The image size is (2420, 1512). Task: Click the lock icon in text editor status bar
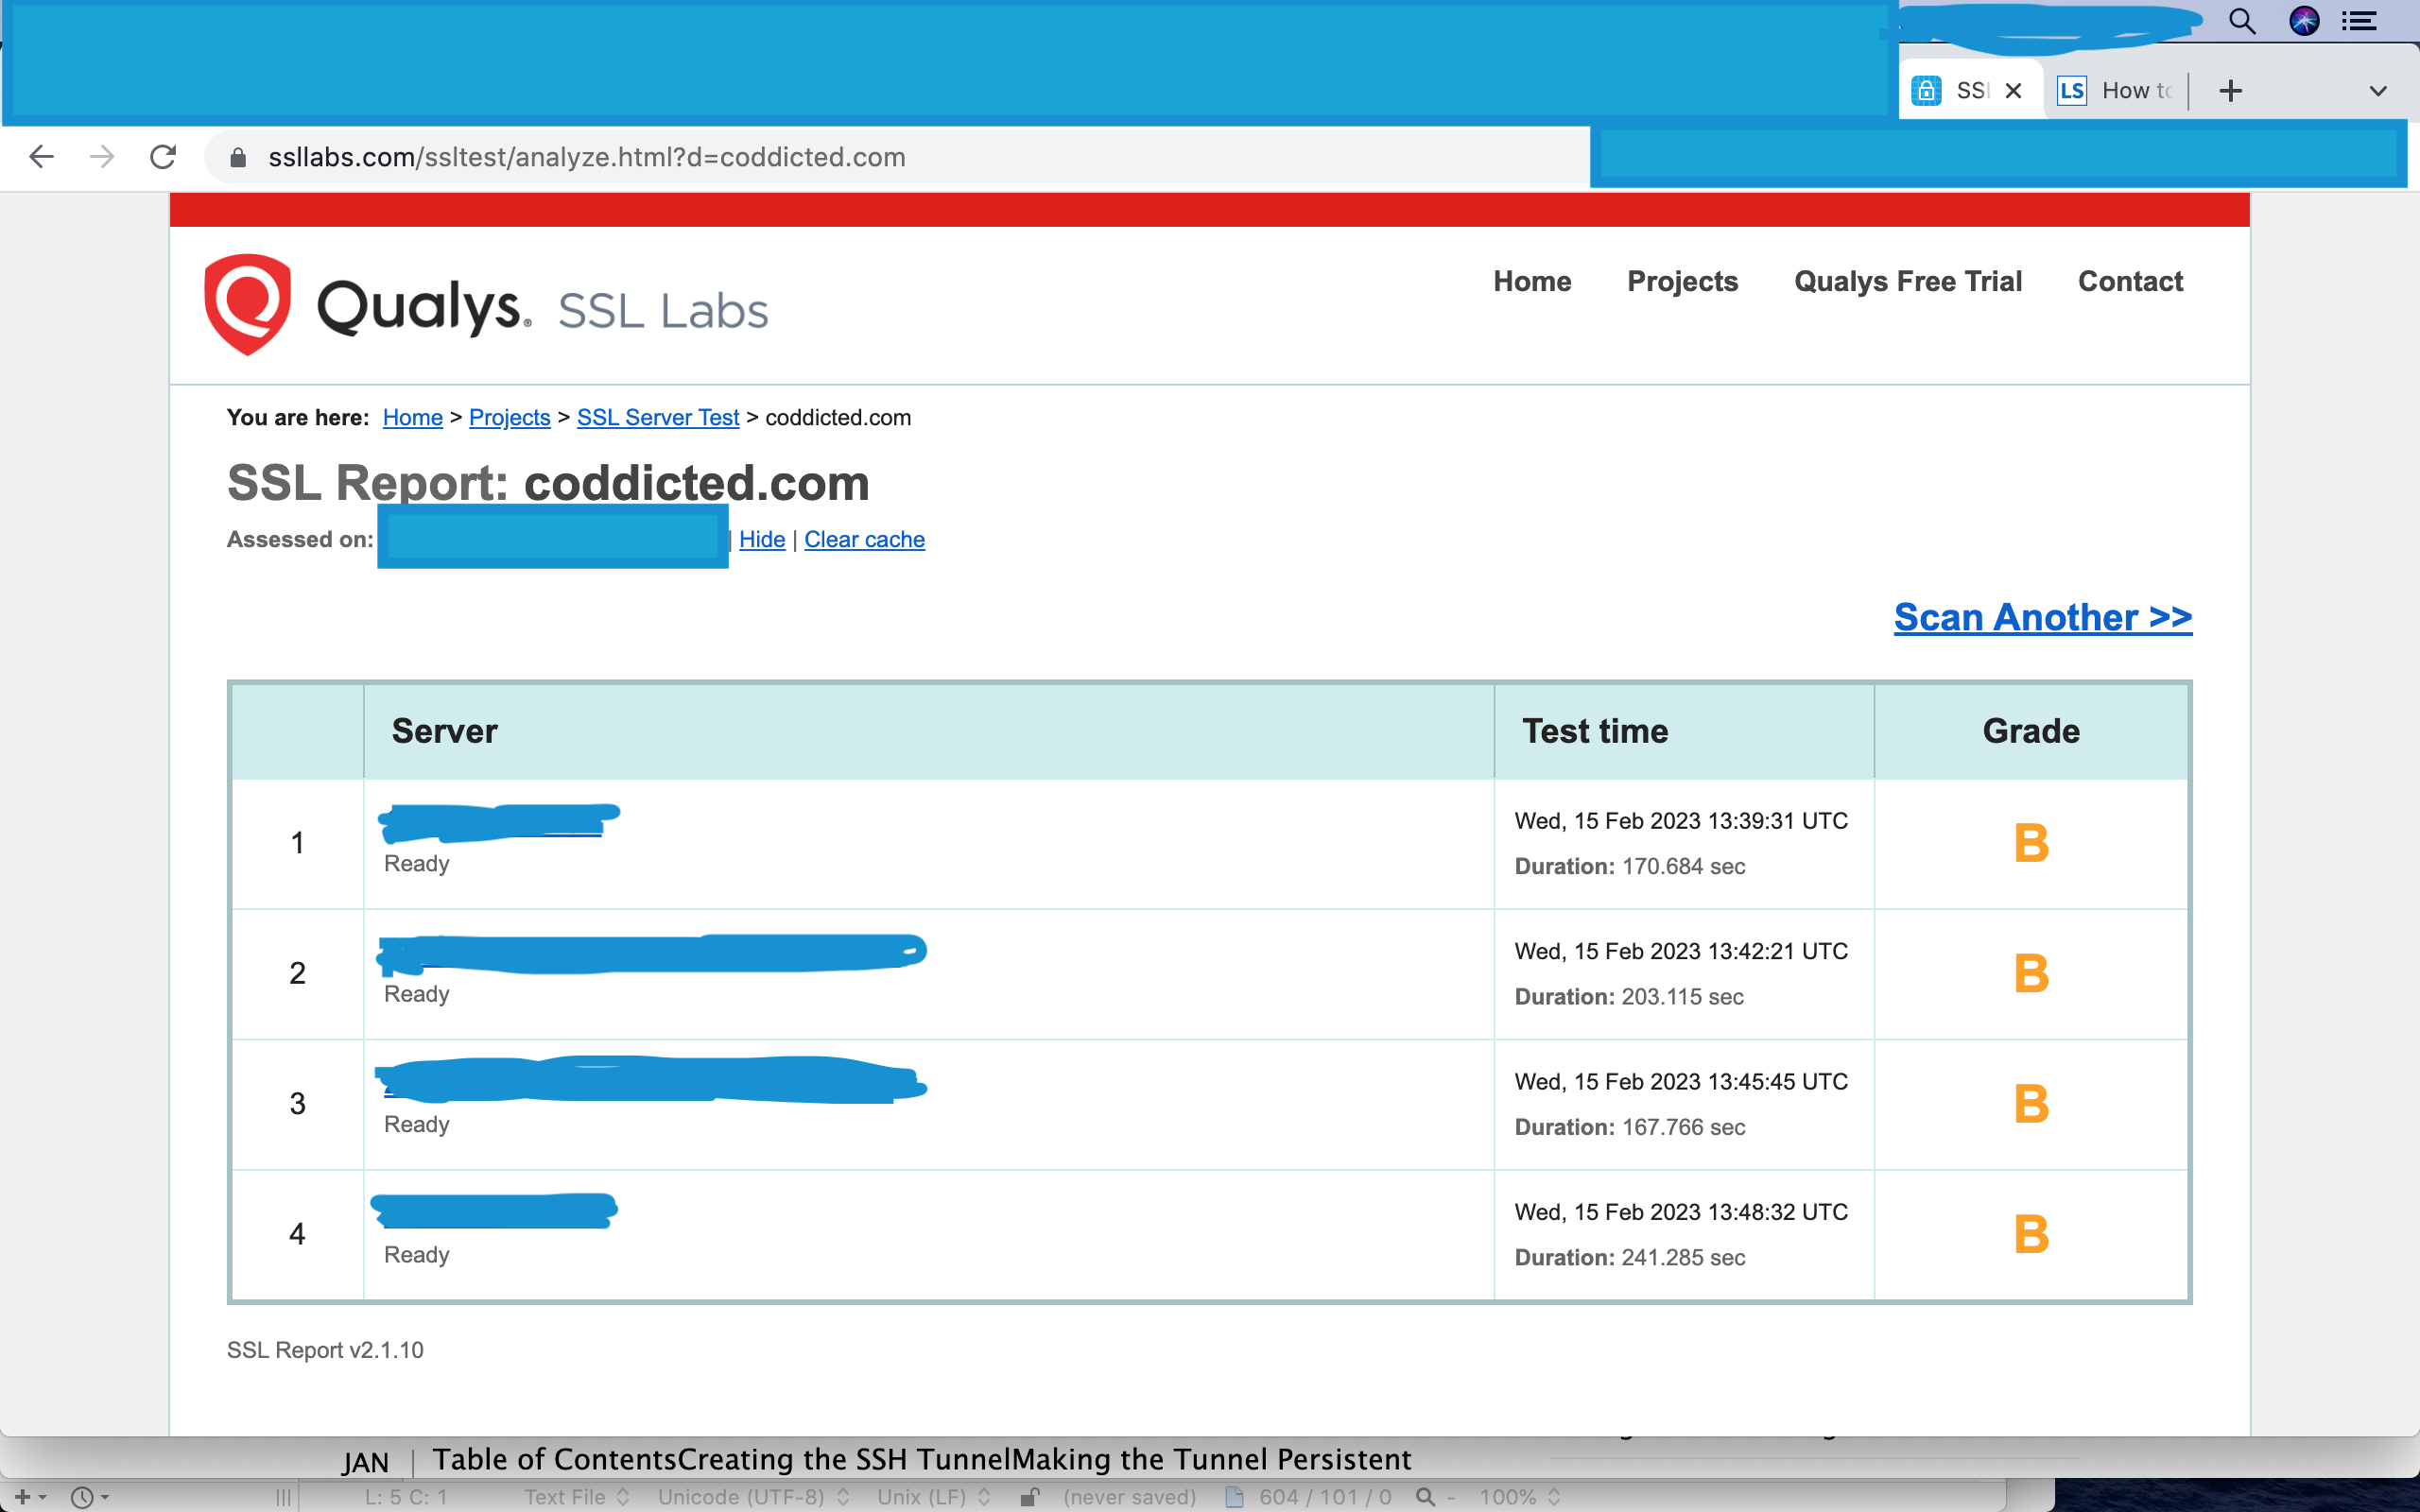1030,1497
